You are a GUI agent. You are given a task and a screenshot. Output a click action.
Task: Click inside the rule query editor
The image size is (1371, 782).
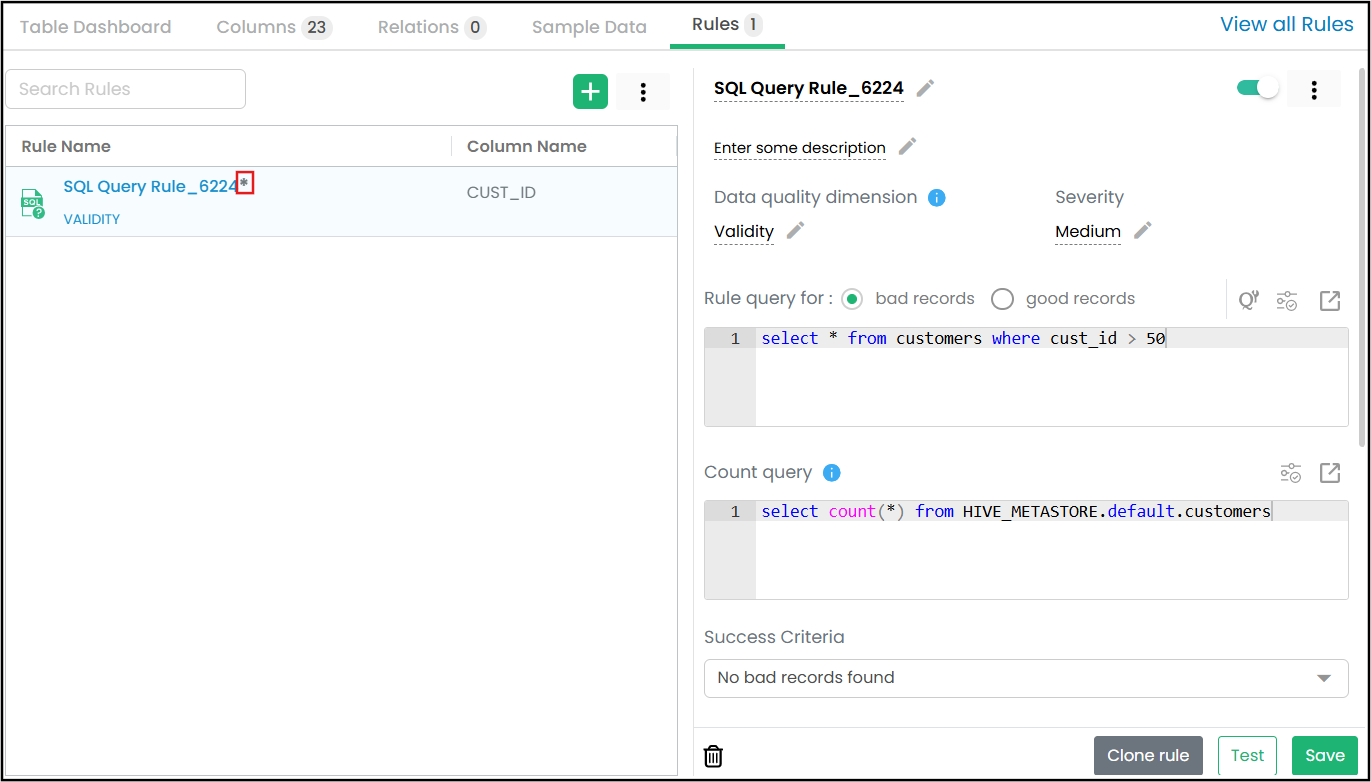click(1026, 377)
